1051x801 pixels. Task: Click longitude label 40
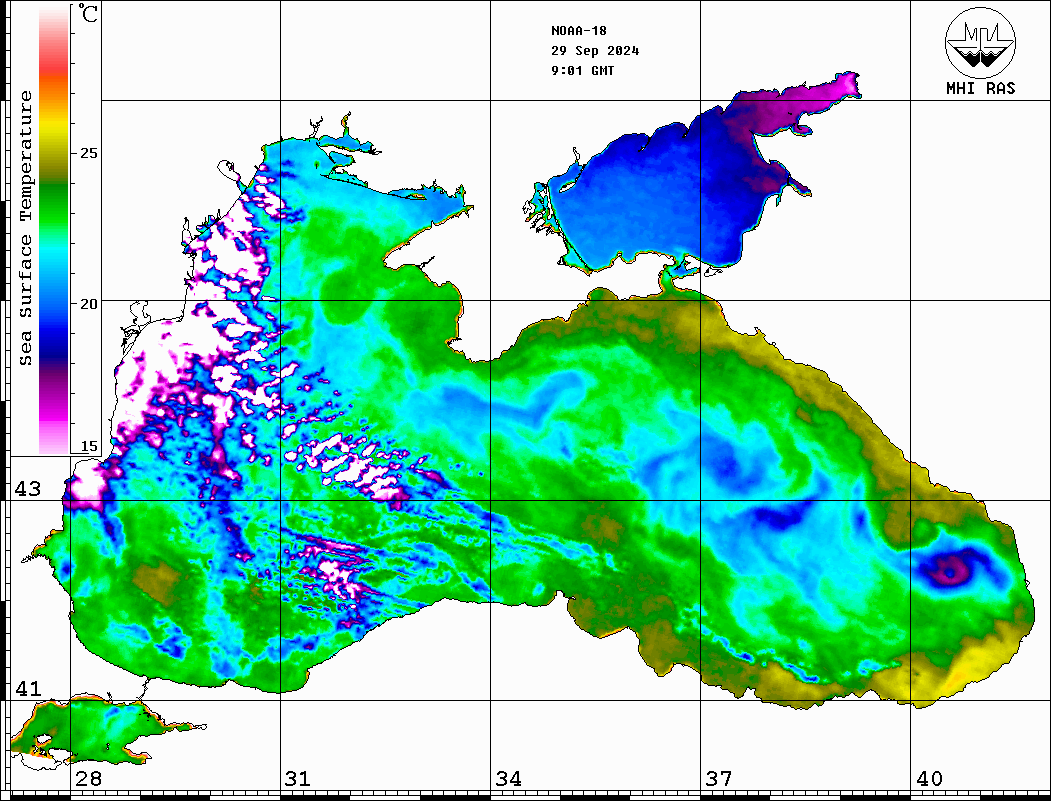coord(928,778)
